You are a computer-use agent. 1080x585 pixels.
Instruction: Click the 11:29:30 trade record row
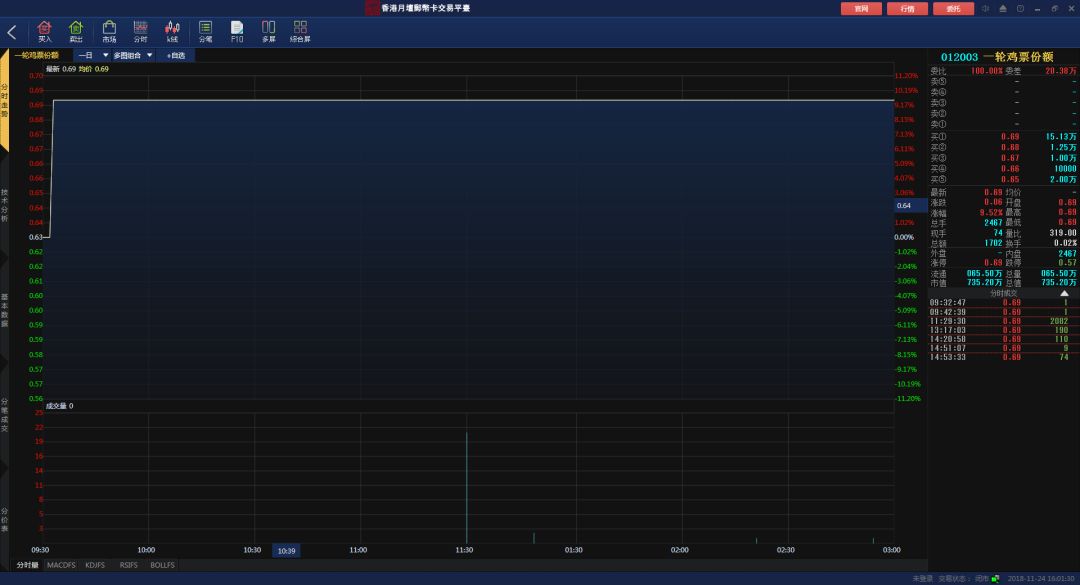1003,321
